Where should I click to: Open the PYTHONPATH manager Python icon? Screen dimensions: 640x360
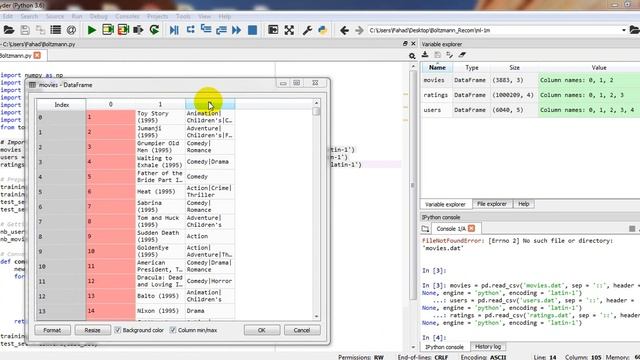(x=323, y=30)
